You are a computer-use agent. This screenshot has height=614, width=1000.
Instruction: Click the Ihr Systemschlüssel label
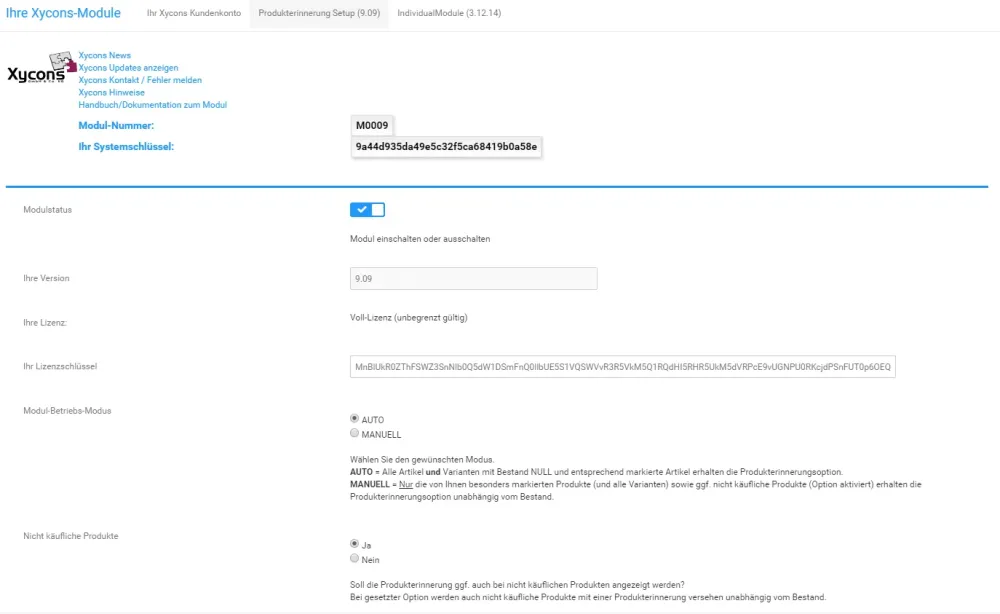(126, 147)
